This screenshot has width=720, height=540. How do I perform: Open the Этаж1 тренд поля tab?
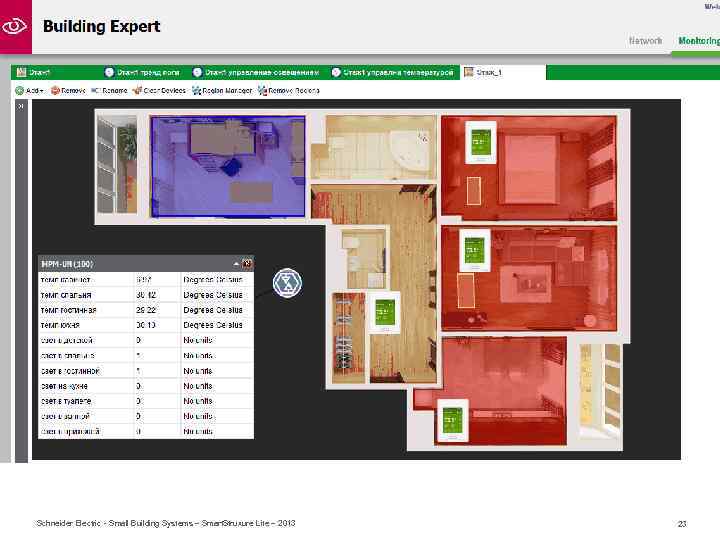coord(142,72)
